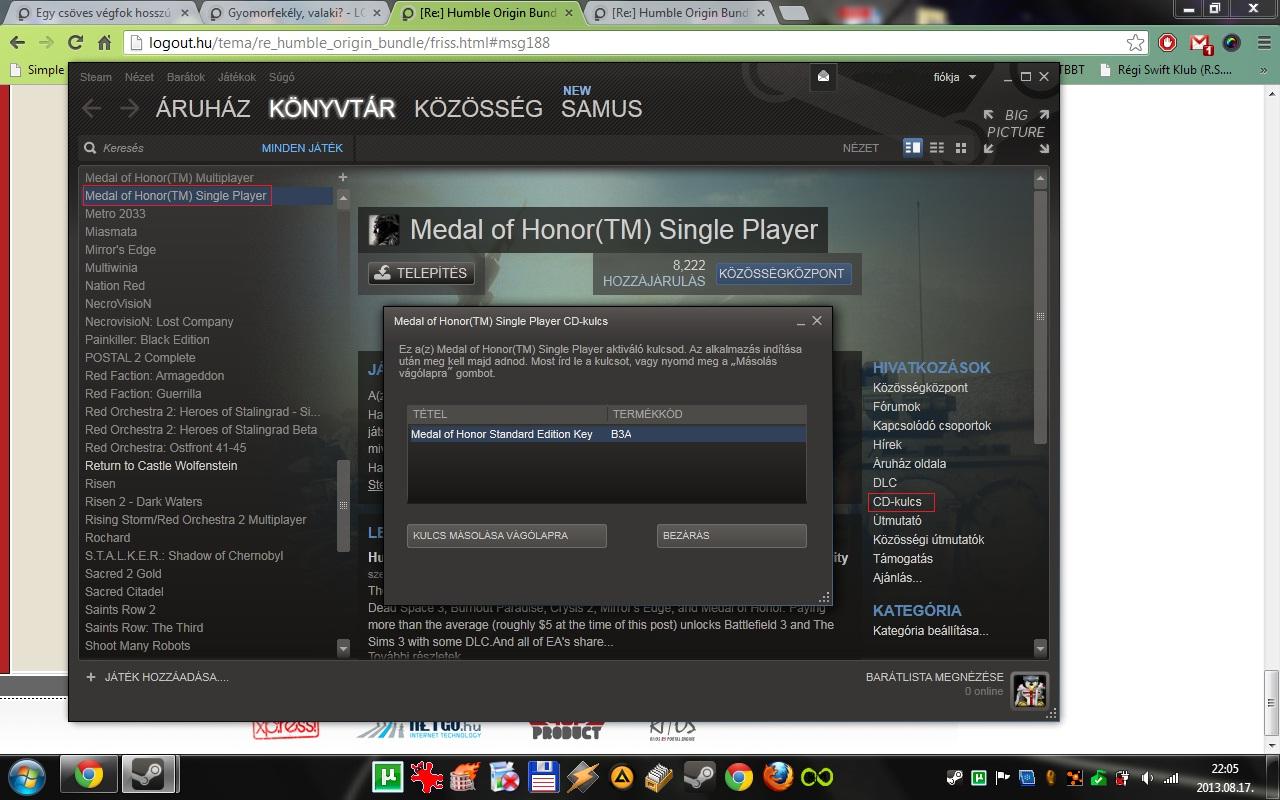This screenshot has width=1280, height=800.
Task: Click BARÁTLISTA MEGNÉZÉSE
Action: click(x=934, y=677)
